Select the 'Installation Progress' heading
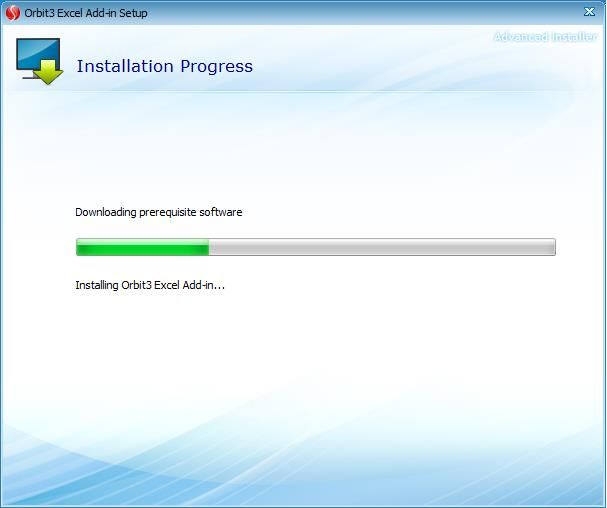 click(x=165, y=66)
